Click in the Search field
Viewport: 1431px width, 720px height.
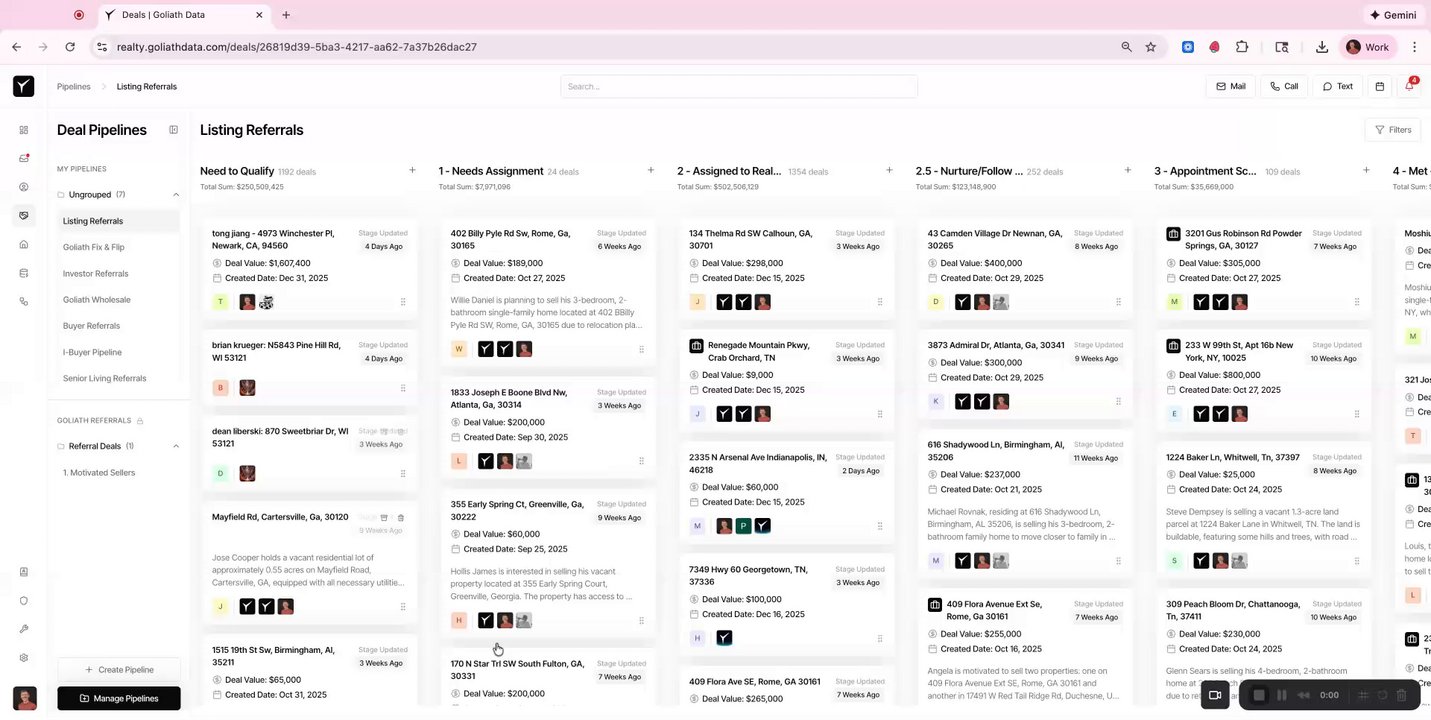739,87
